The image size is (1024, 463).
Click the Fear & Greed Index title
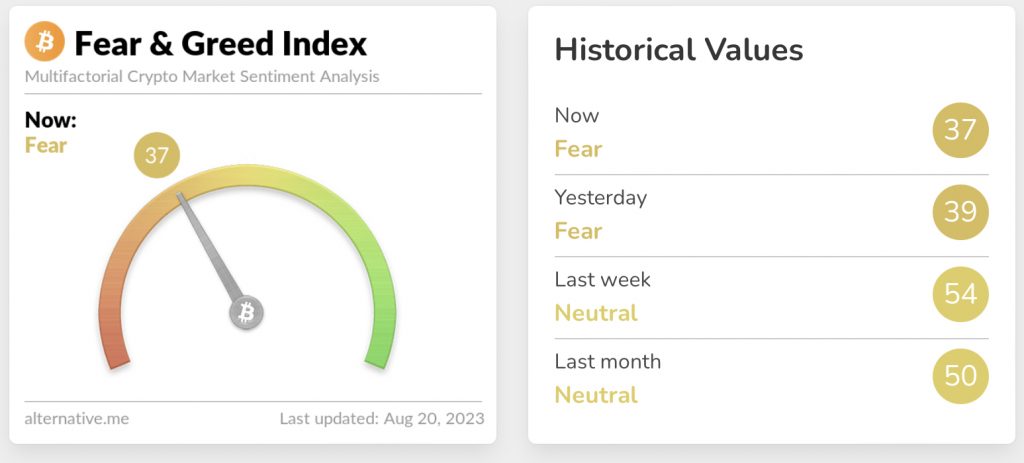pyautogui.click(x=221, y=44)
